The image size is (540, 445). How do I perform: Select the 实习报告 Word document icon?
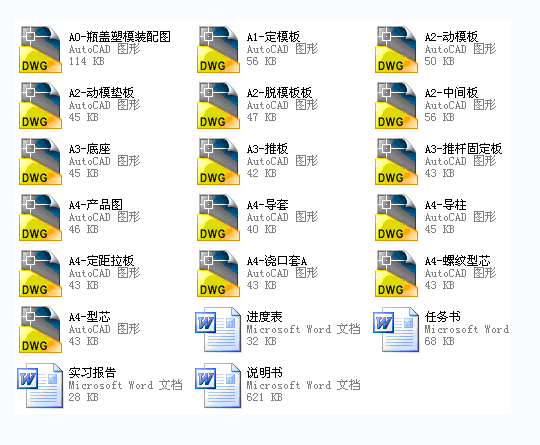40,385
